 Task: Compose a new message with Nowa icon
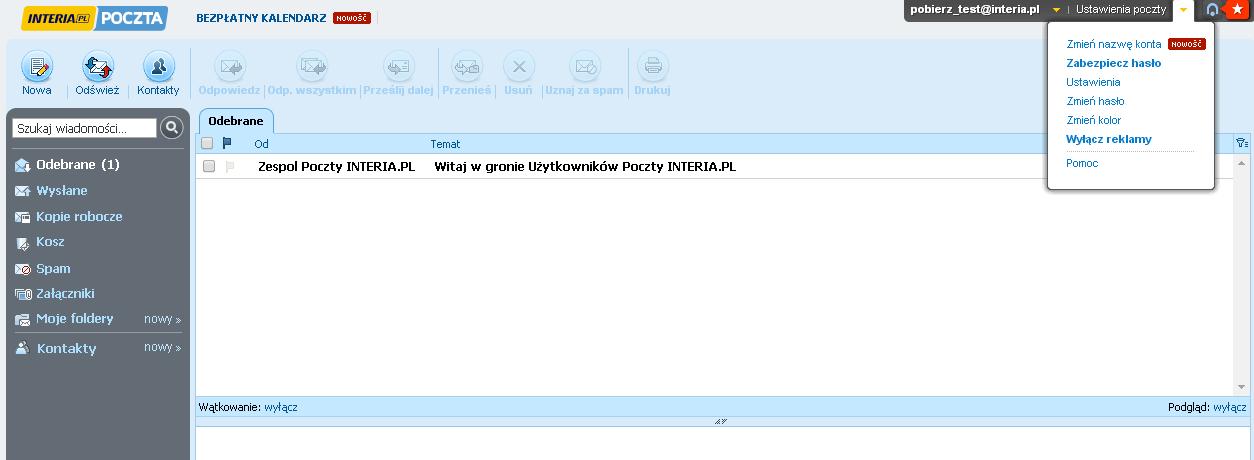(x=37, y=68)
